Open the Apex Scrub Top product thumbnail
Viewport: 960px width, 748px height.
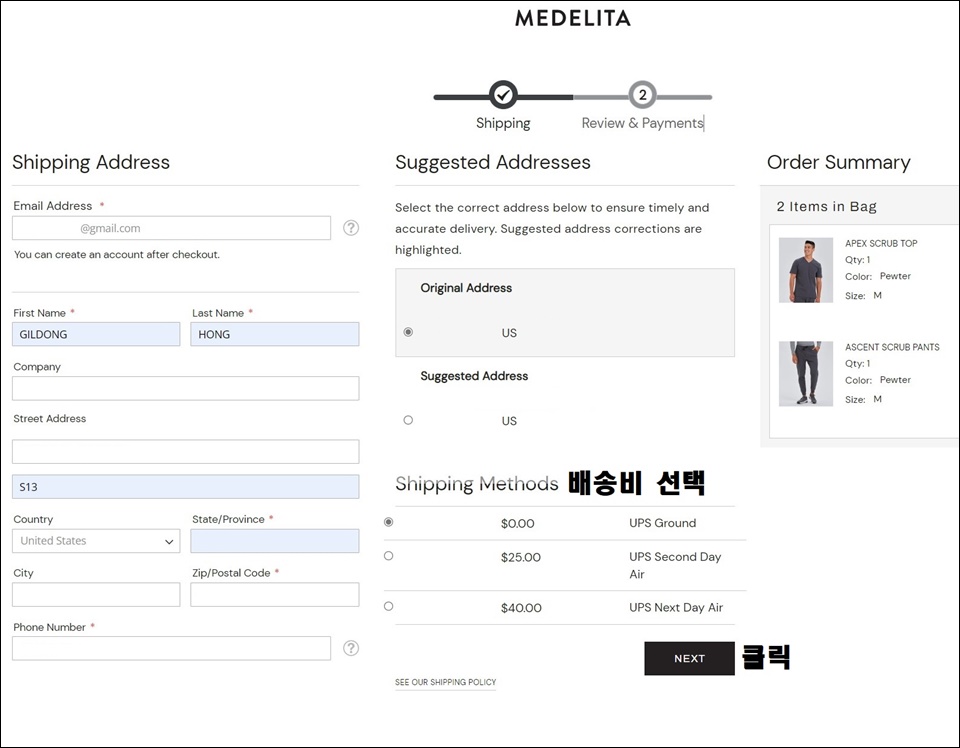pyautogui.click(x=806, y=270)
